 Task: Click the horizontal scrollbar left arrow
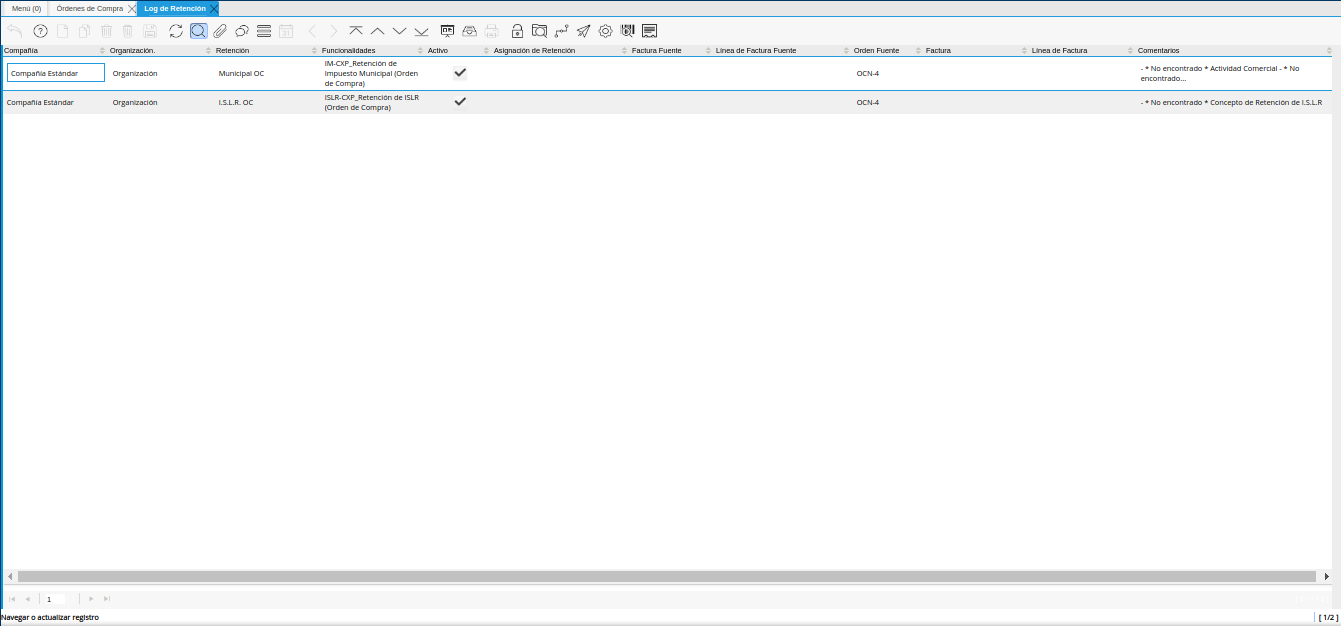tap(10, 576)
